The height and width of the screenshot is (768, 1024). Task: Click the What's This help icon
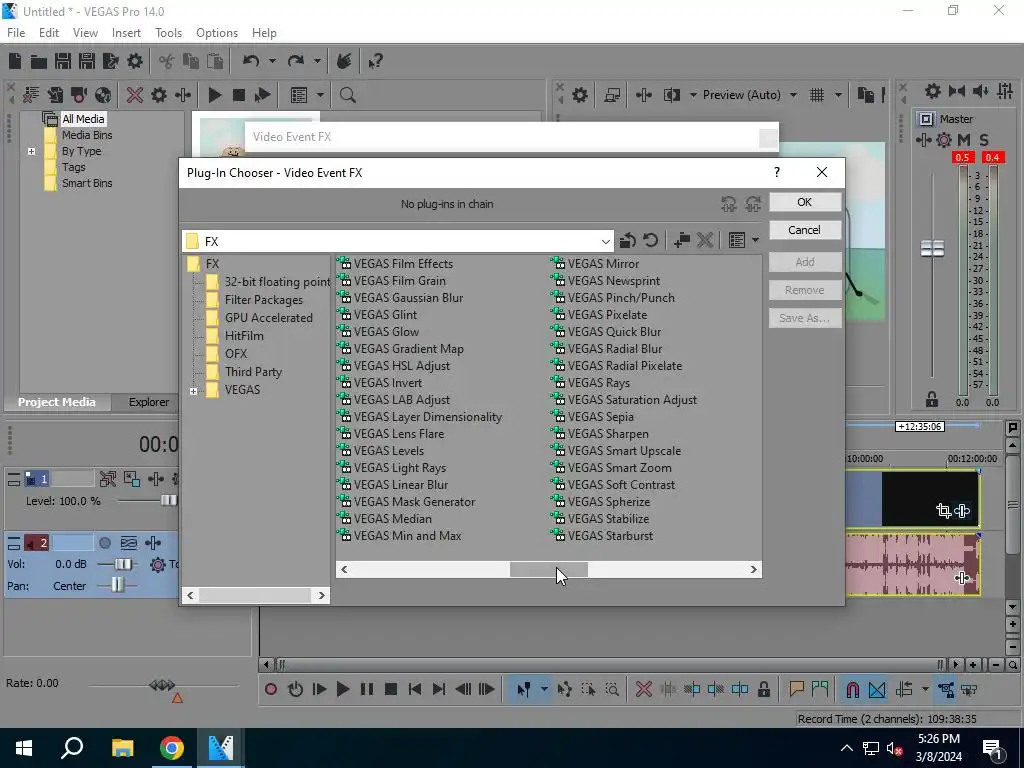click(375, 61)
